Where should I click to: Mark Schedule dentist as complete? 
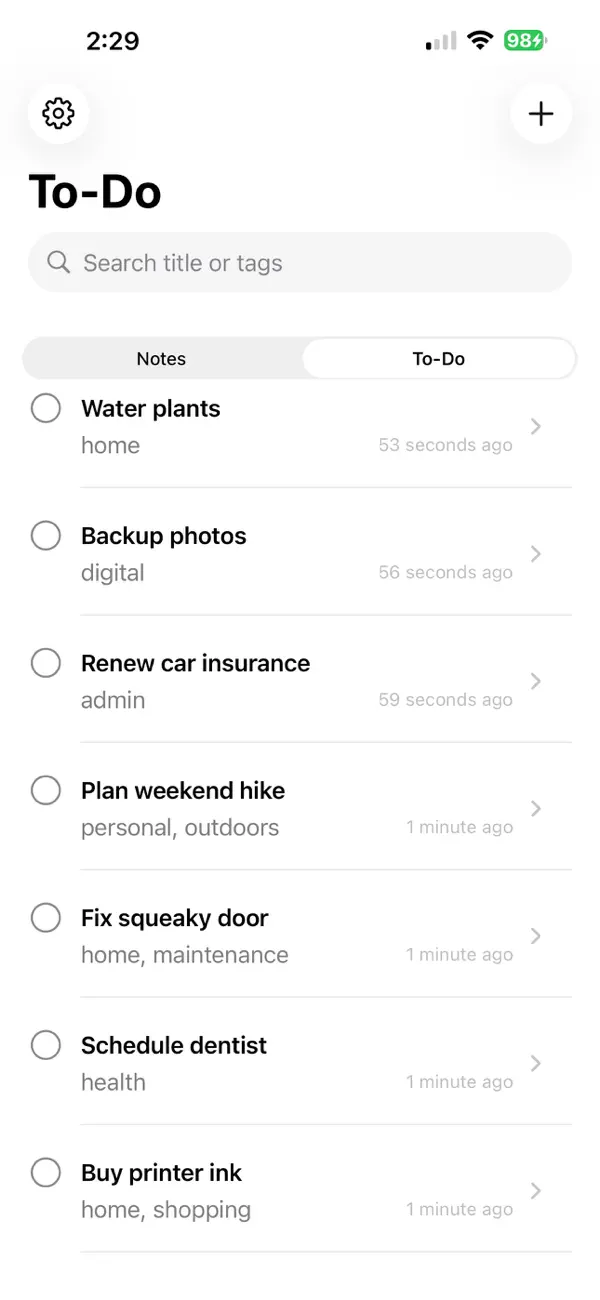coord(46,1045)
